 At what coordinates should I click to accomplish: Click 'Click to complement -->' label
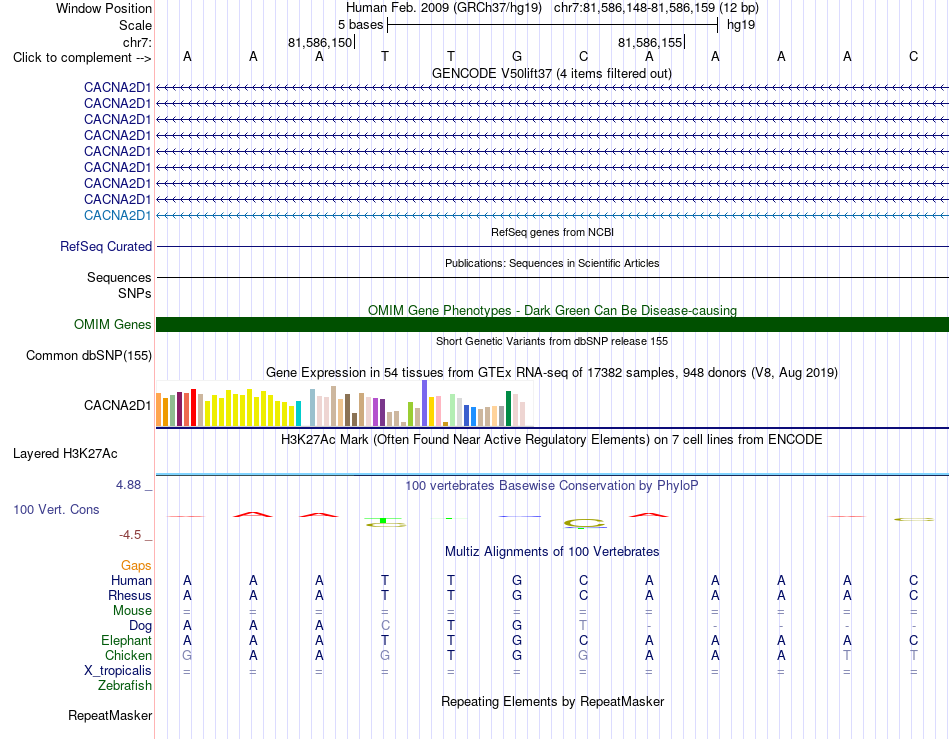(x=82, y=58)
